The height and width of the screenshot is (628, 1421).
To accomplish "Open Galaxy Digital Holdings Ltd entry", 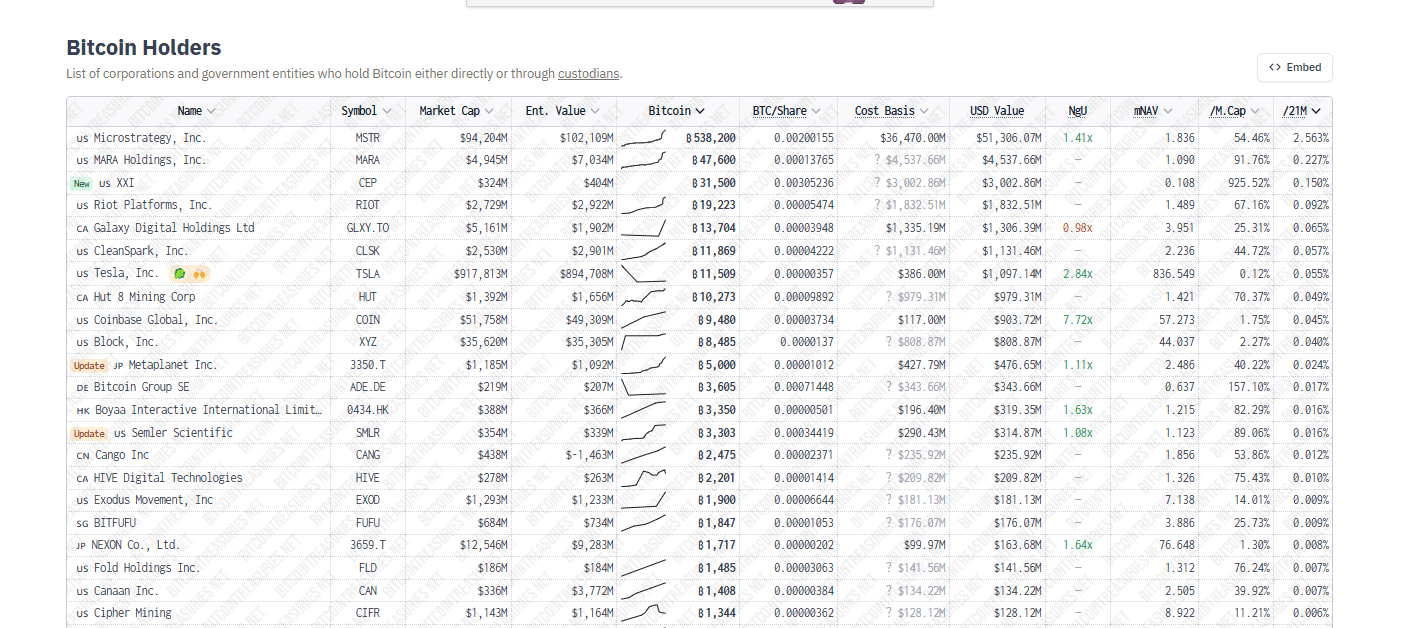I will point(174,228).
